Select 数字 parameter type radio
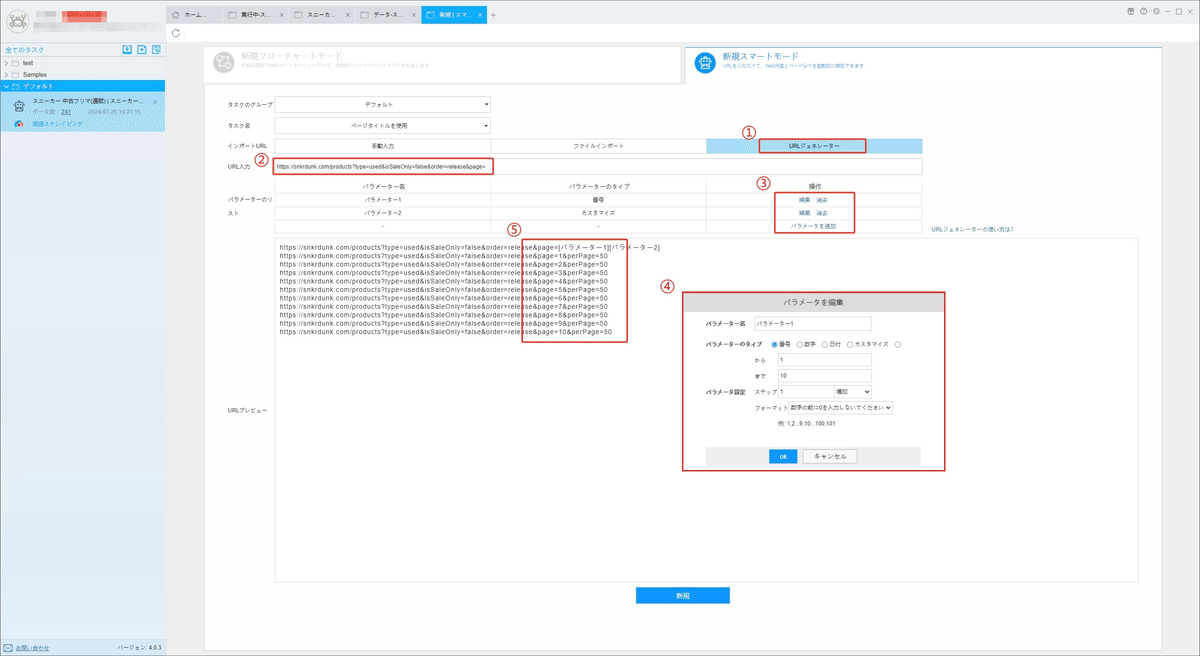This screenshot has height=656, width=1200. coord(799,344)
